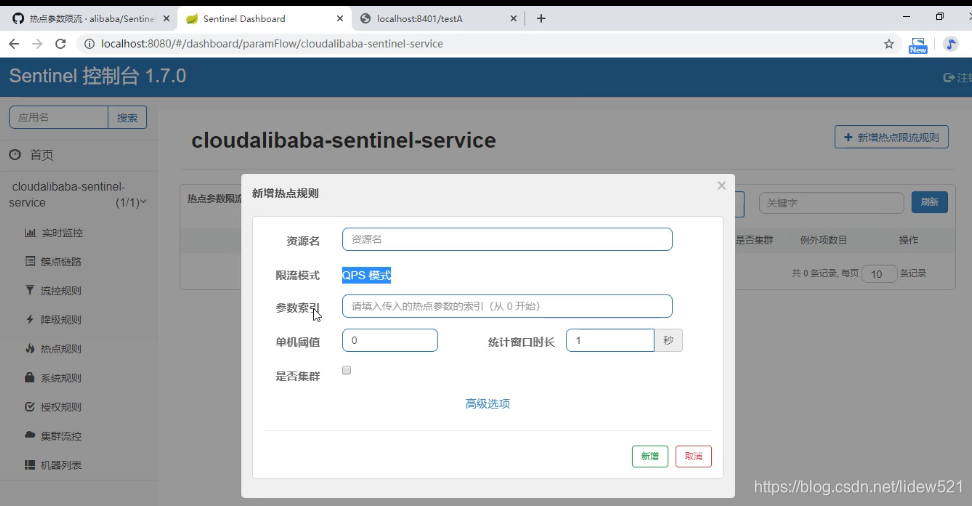Image resolution: width=972 pixels, height=506 pixels.
Task: Open a new browser tab
Action: tap(541, 19)
